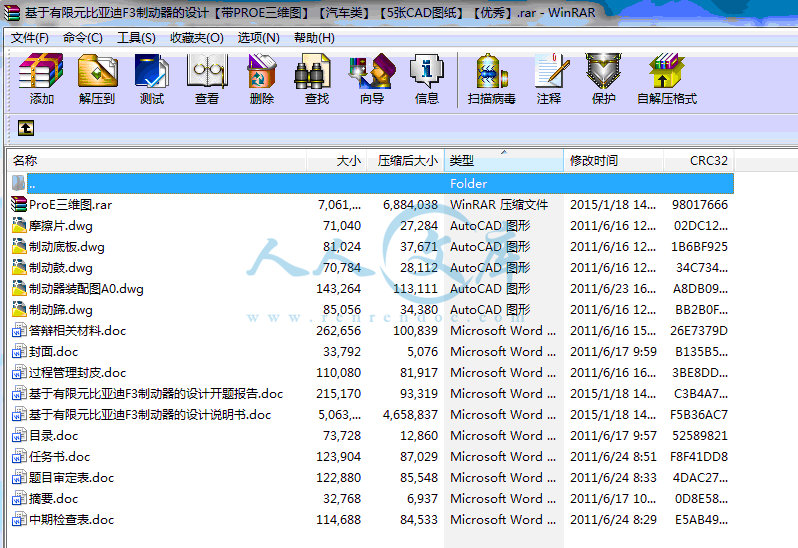
Task: Click the 扫描病毒 (Virus Scan) icon
Action: click(492, 71)
